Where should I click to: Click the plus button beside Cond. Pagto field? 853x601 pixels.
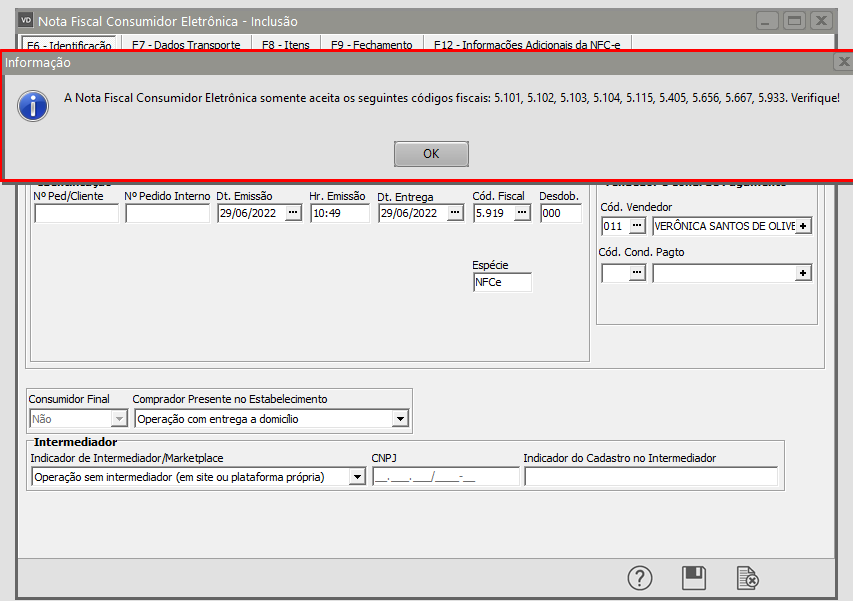803,273
